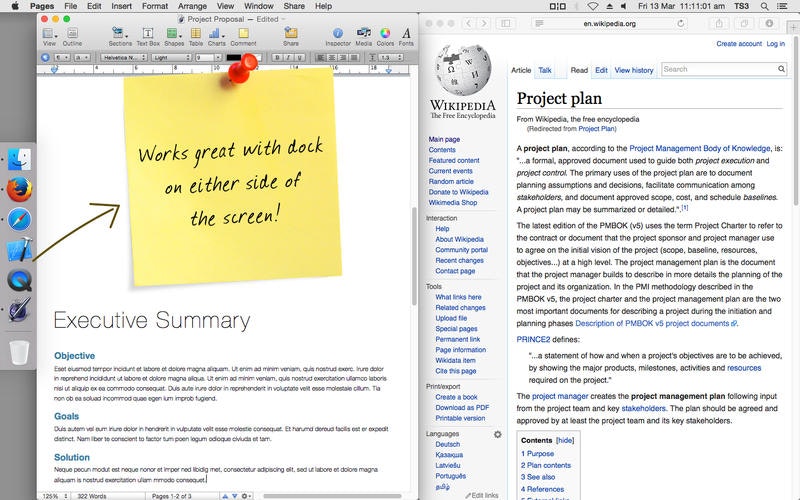Open the 125% zoom level popup
This screenshot has width=800, height=500.
(x=55, y=496)
